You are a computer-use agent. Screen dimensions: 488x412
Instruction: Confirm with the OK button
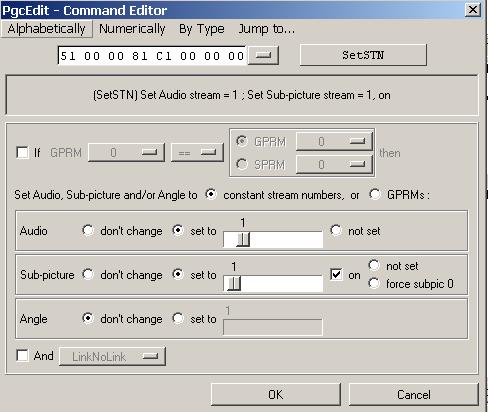[x=276, y=395]
